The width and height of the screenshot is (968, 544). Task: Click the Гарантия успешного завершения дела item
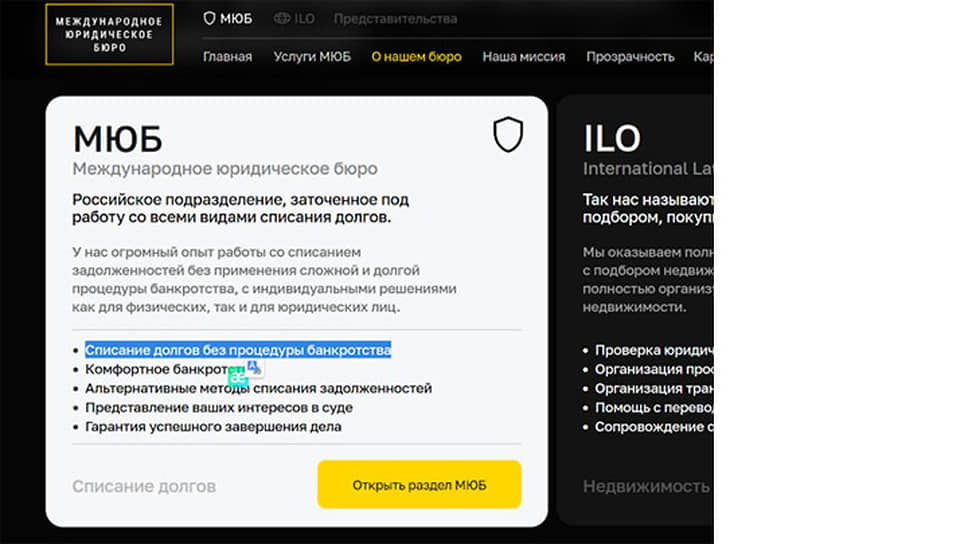tap(213, 427)
